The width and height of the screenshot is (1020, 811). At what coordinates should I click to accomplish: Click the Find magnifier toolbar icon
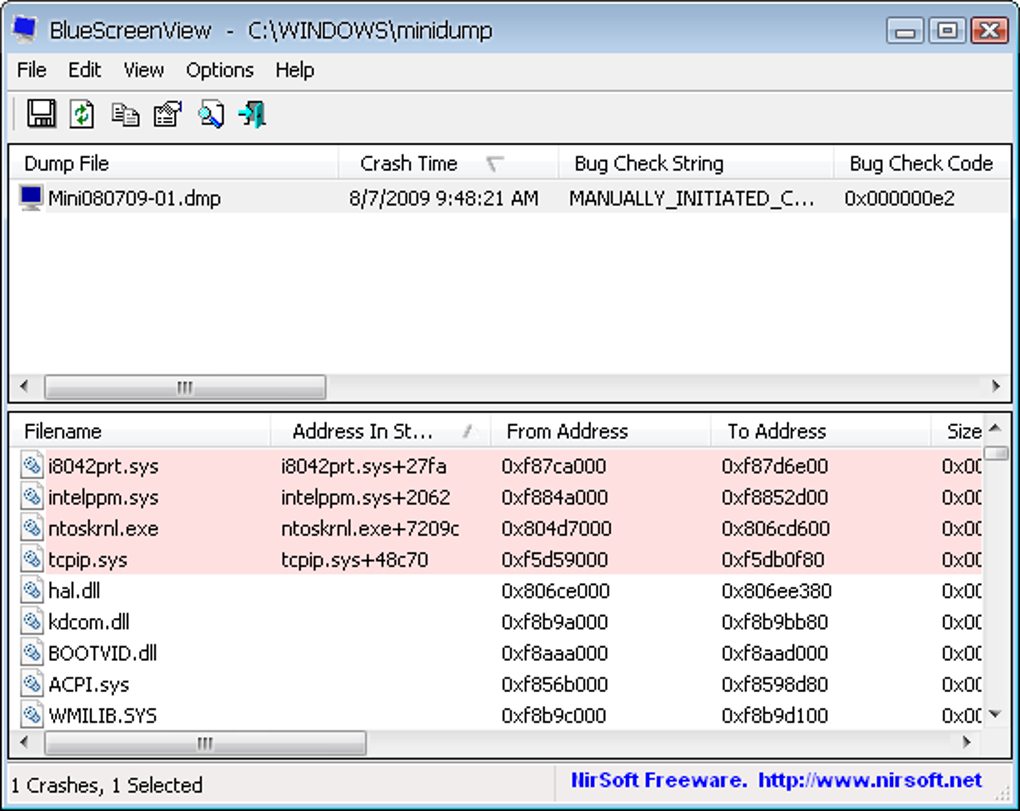[211, 114]
